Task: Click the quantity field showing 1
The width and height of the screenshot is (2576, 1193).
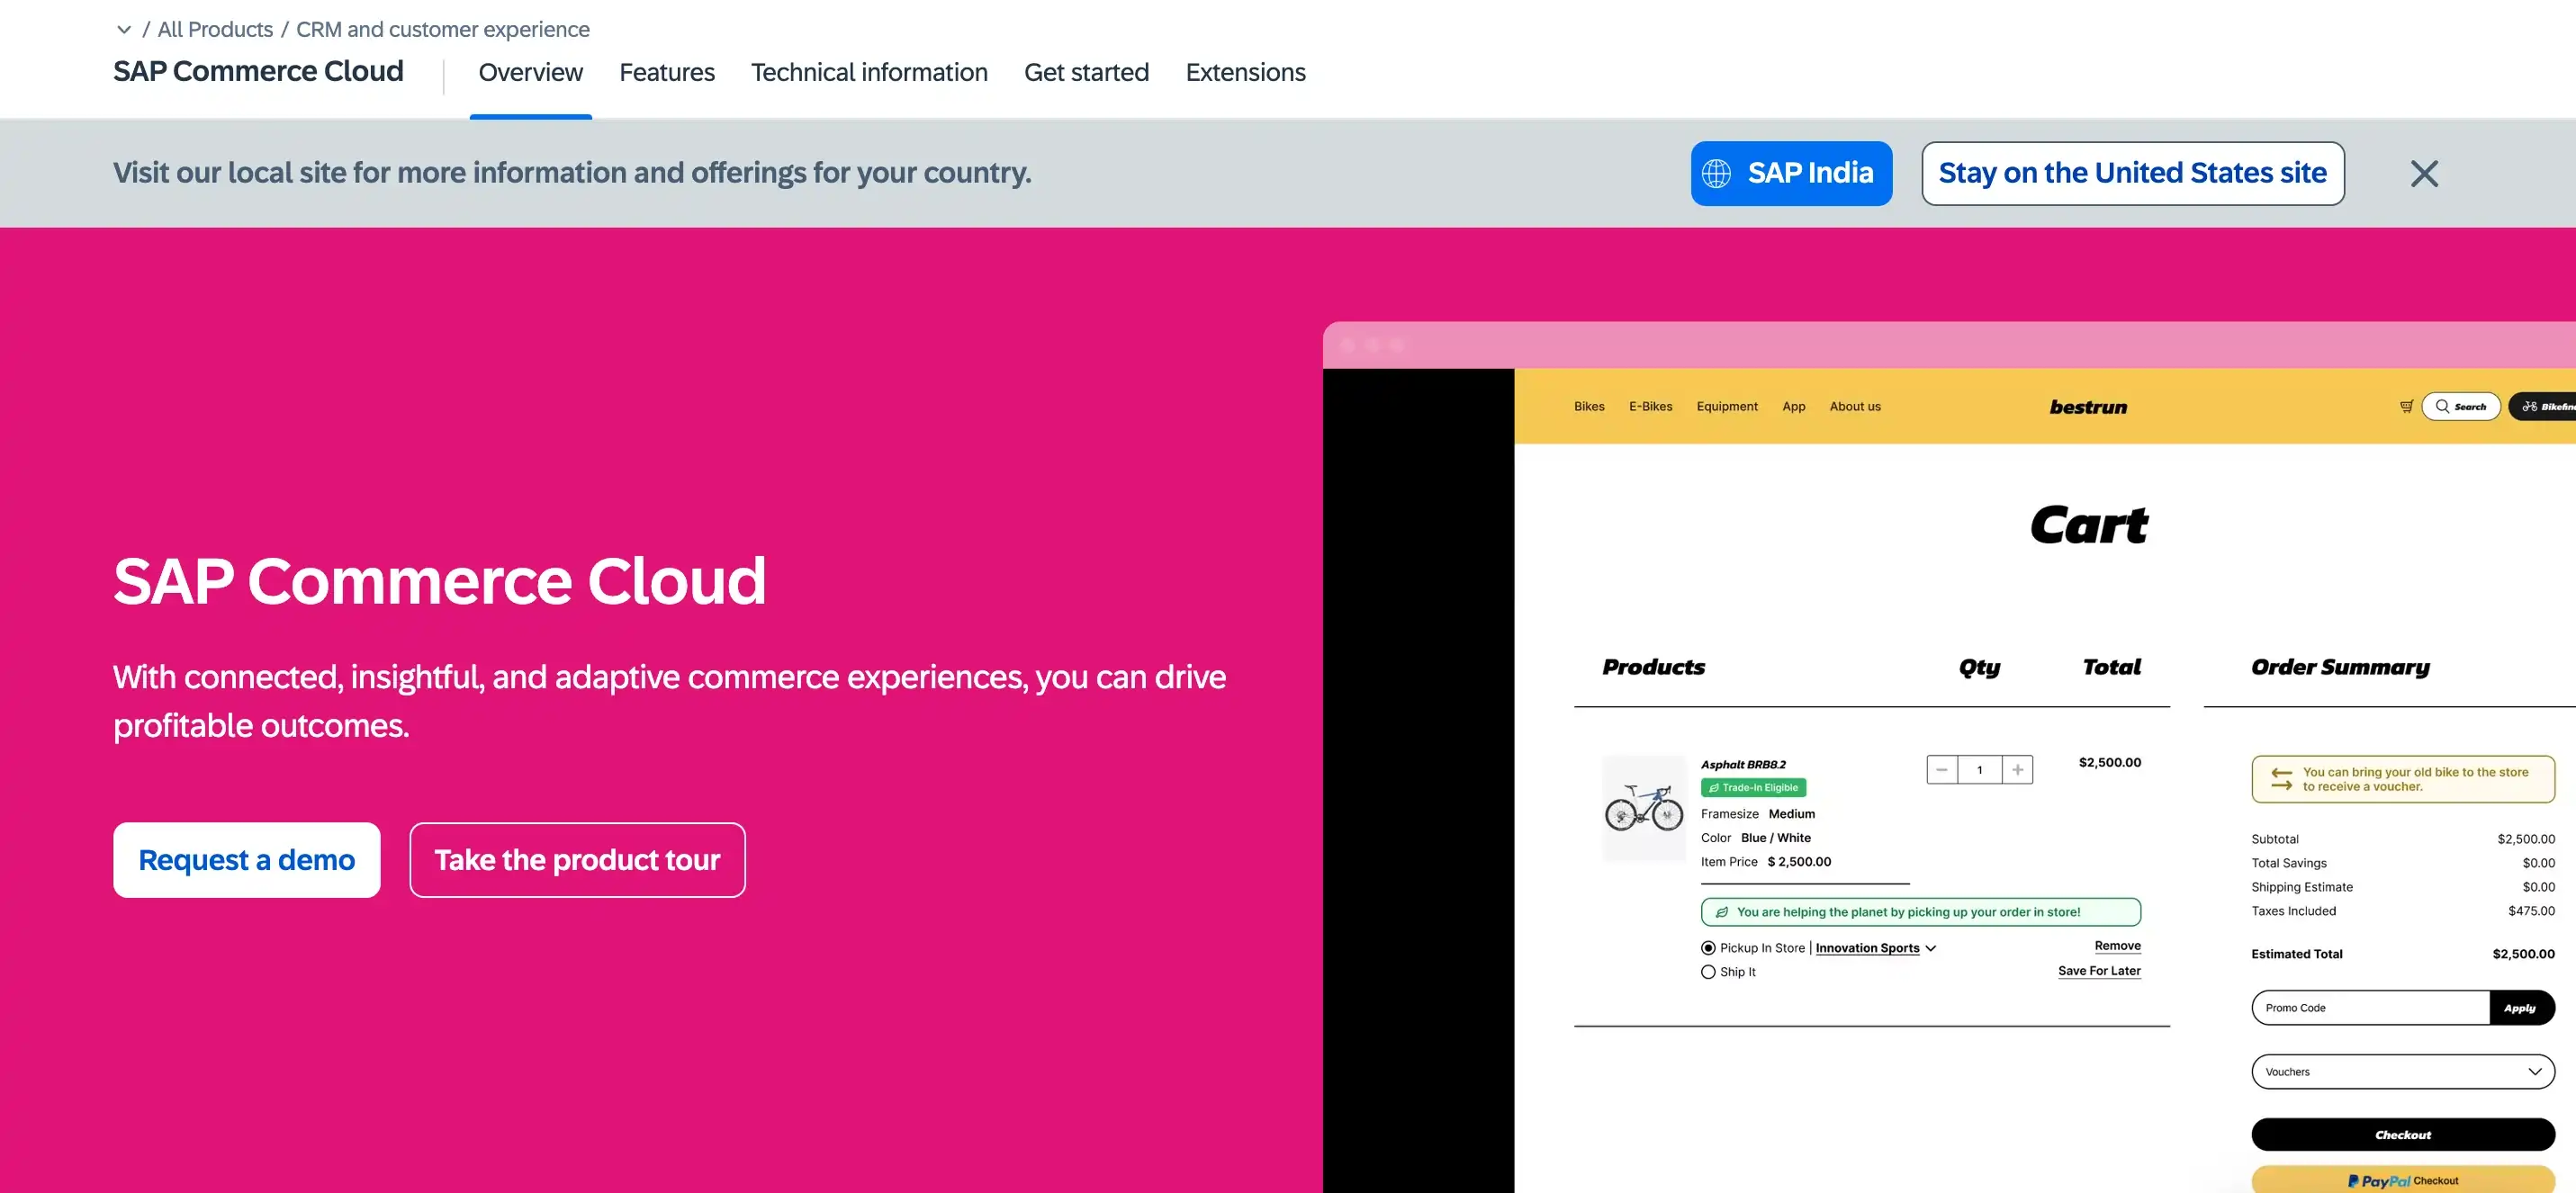Action: pos(1979,769)
